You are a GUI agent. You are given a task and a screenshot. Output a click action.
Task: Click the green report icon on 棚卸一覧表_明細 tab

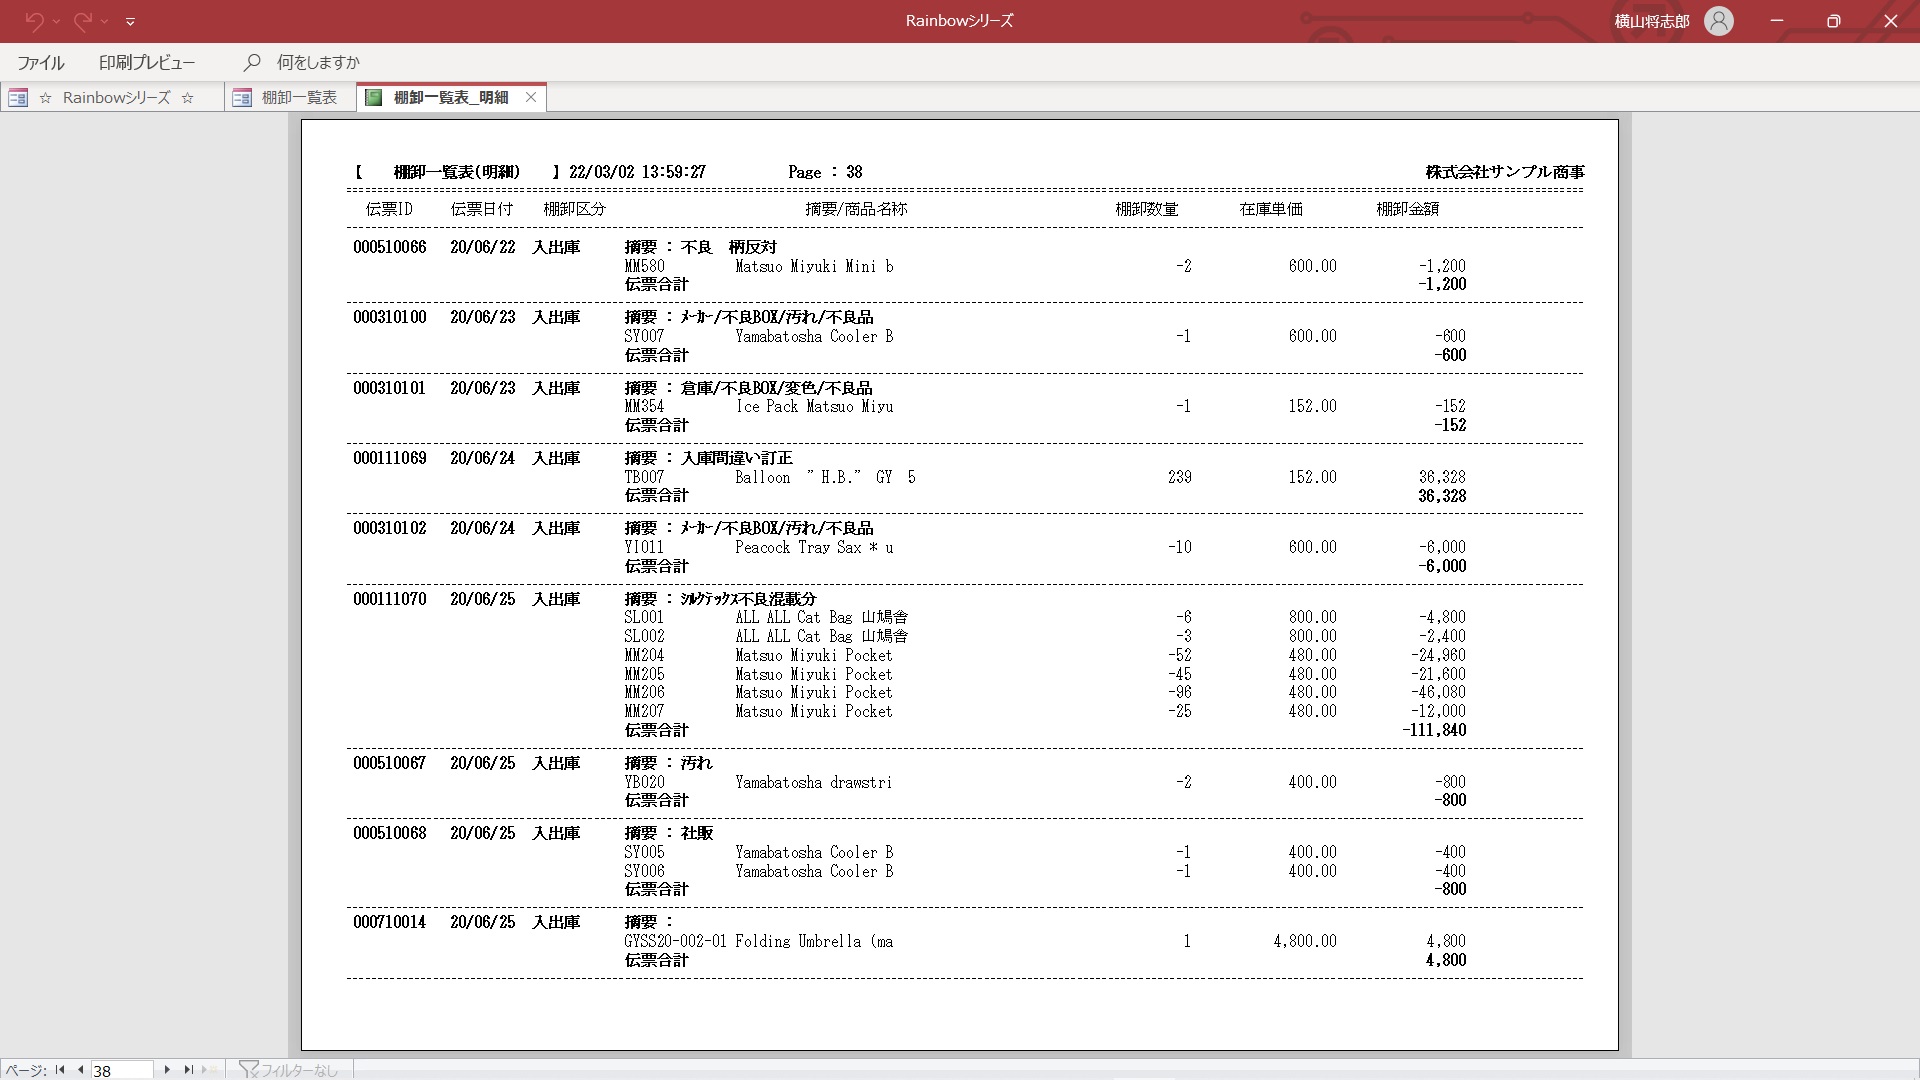374,97
